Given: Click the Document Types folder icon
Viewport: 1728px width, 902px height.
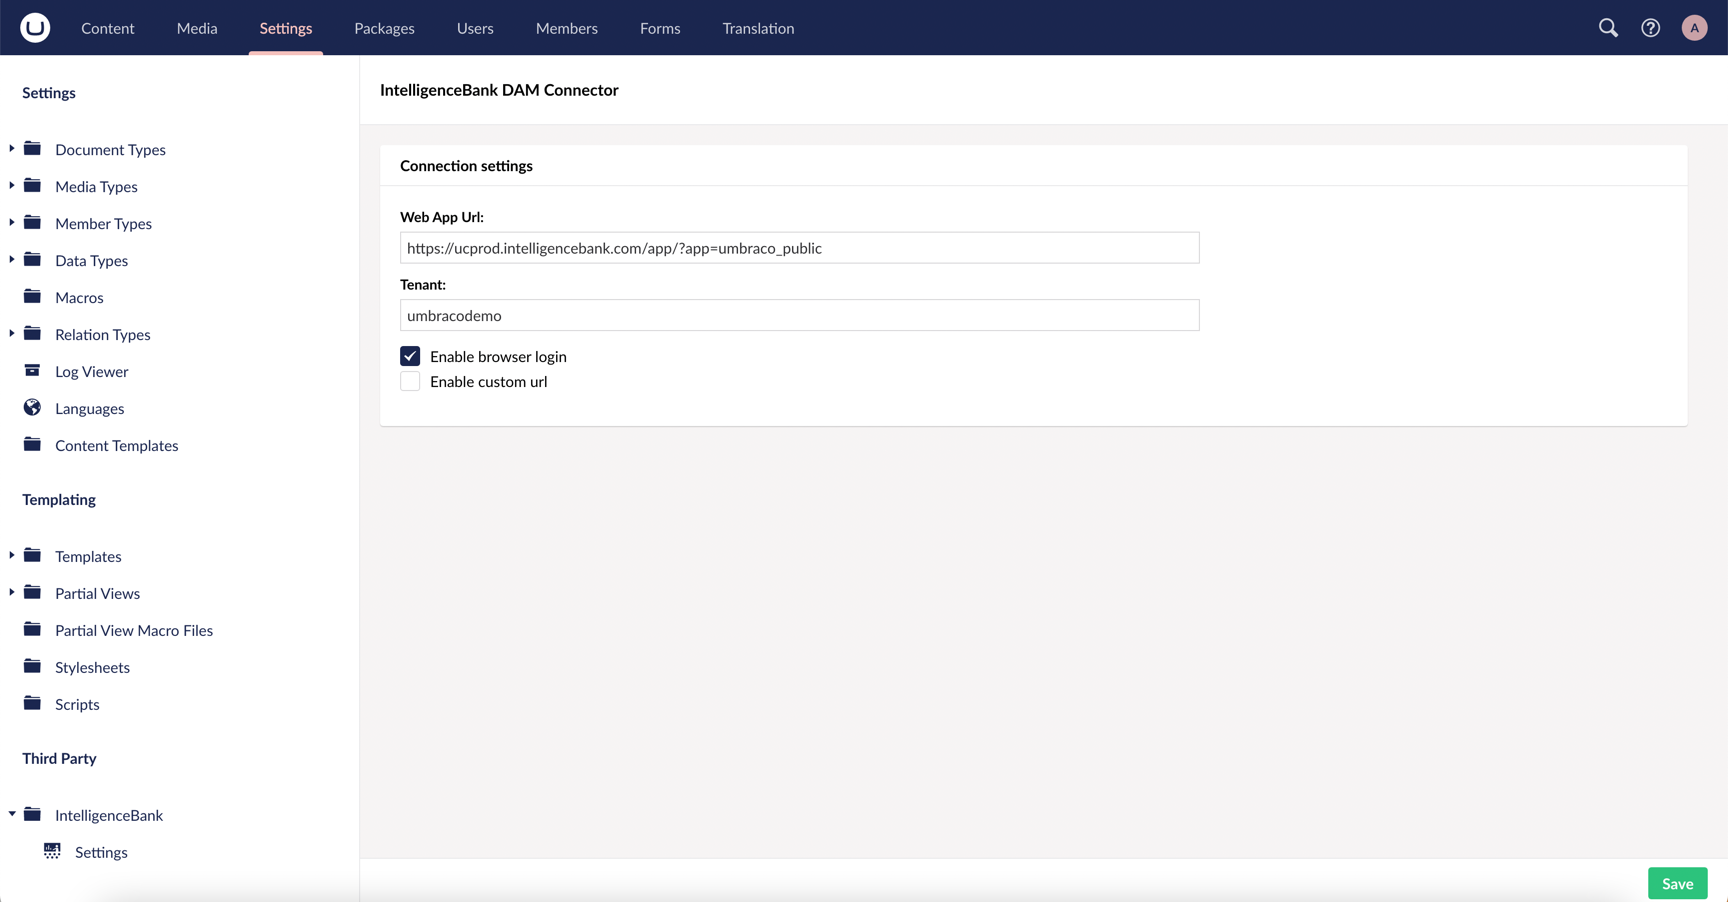Looking at the screenshot, I should [x=32, y=149].
